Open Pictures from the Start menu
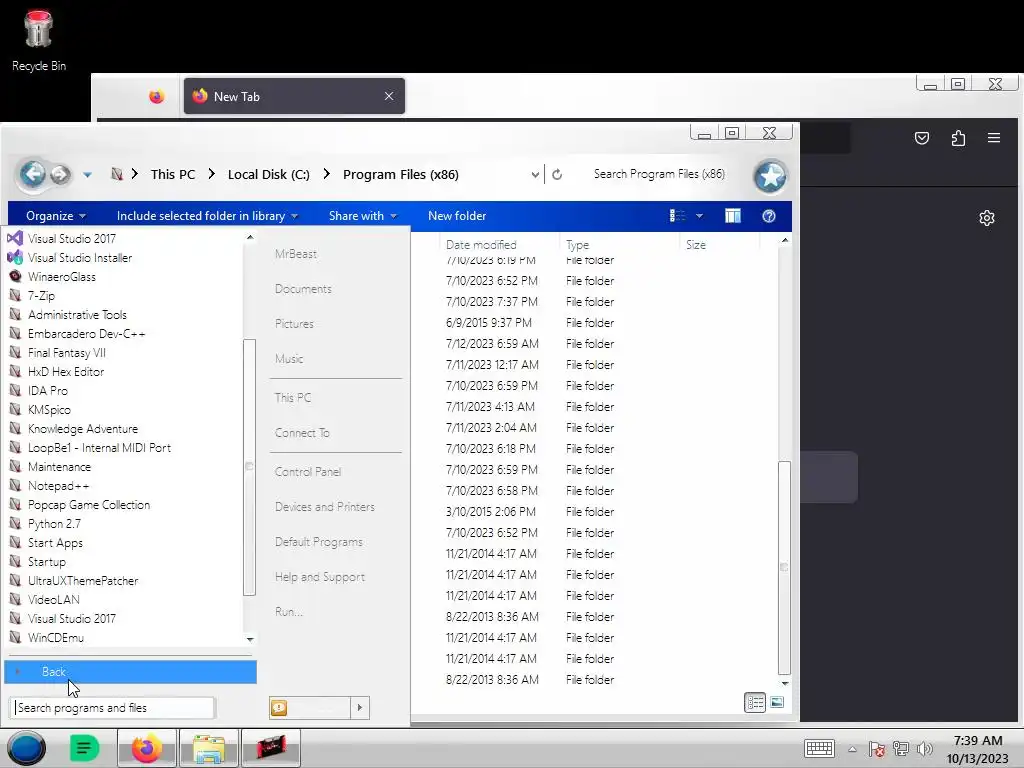The height and width of the screenshot is (768, 1024). click(294, 324)
